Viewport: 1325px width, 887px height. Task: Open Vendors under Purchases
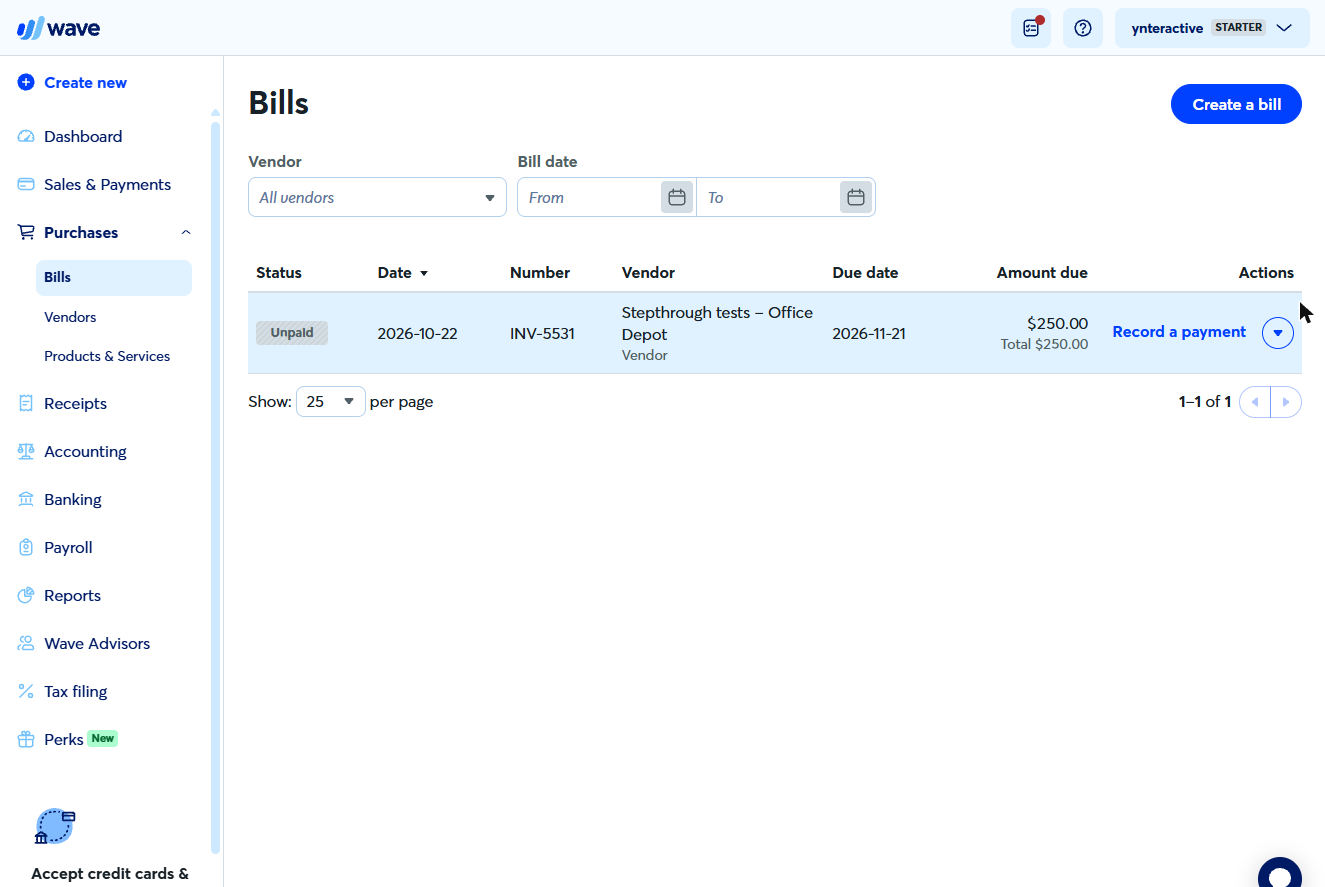tap(70, 317)
